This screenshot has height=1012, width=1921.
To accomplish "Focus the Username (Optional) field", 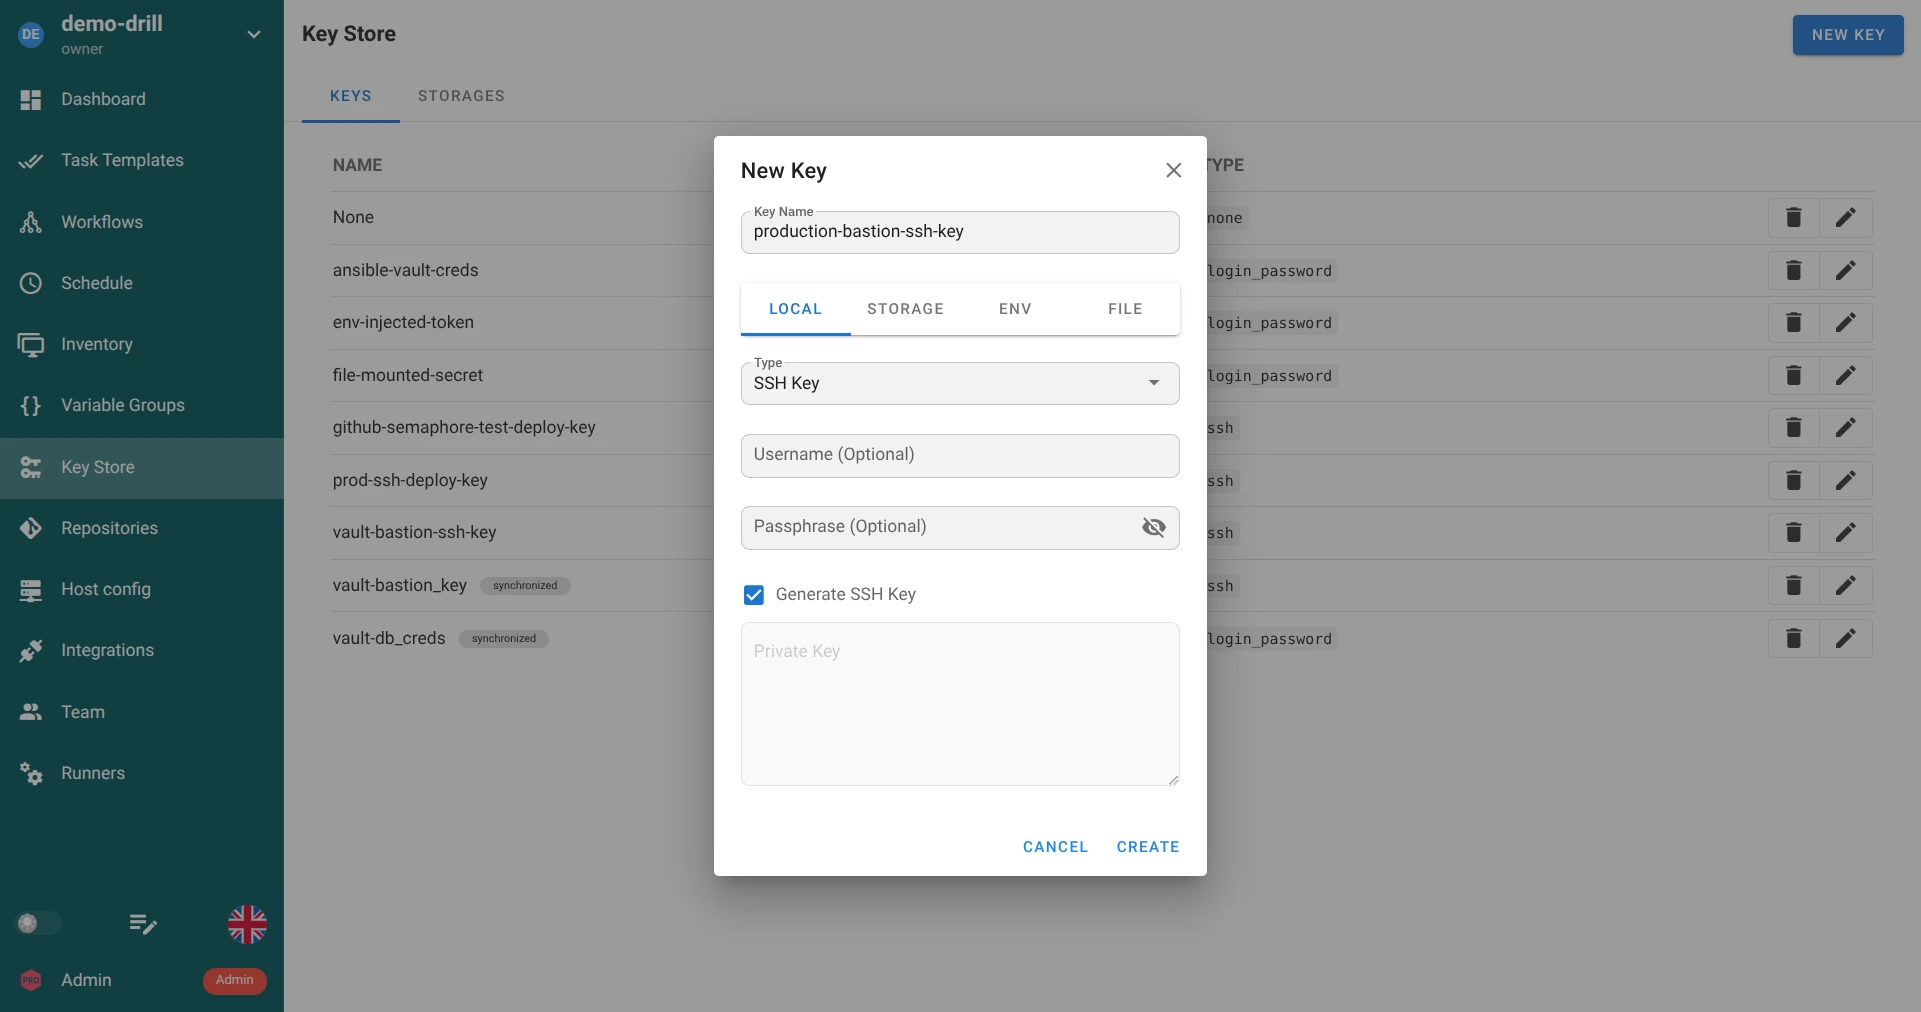I will click(960, 456).
